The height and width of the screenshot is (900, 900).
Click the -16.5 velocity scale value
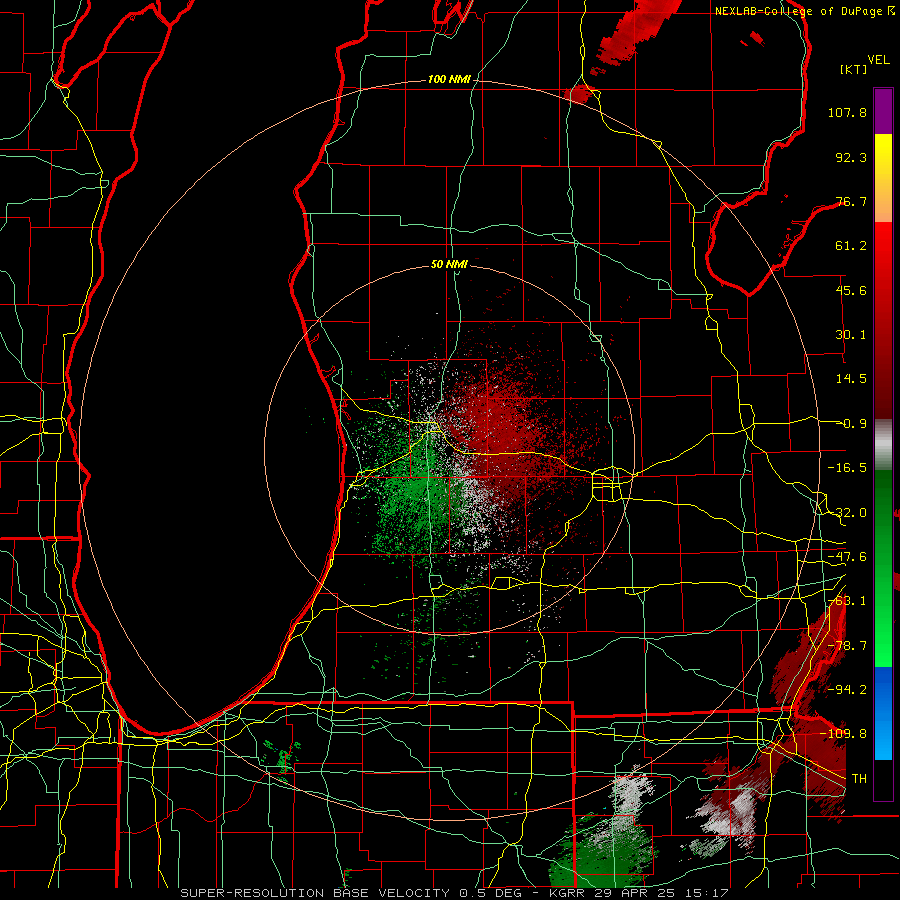click(x=847, y=468)
